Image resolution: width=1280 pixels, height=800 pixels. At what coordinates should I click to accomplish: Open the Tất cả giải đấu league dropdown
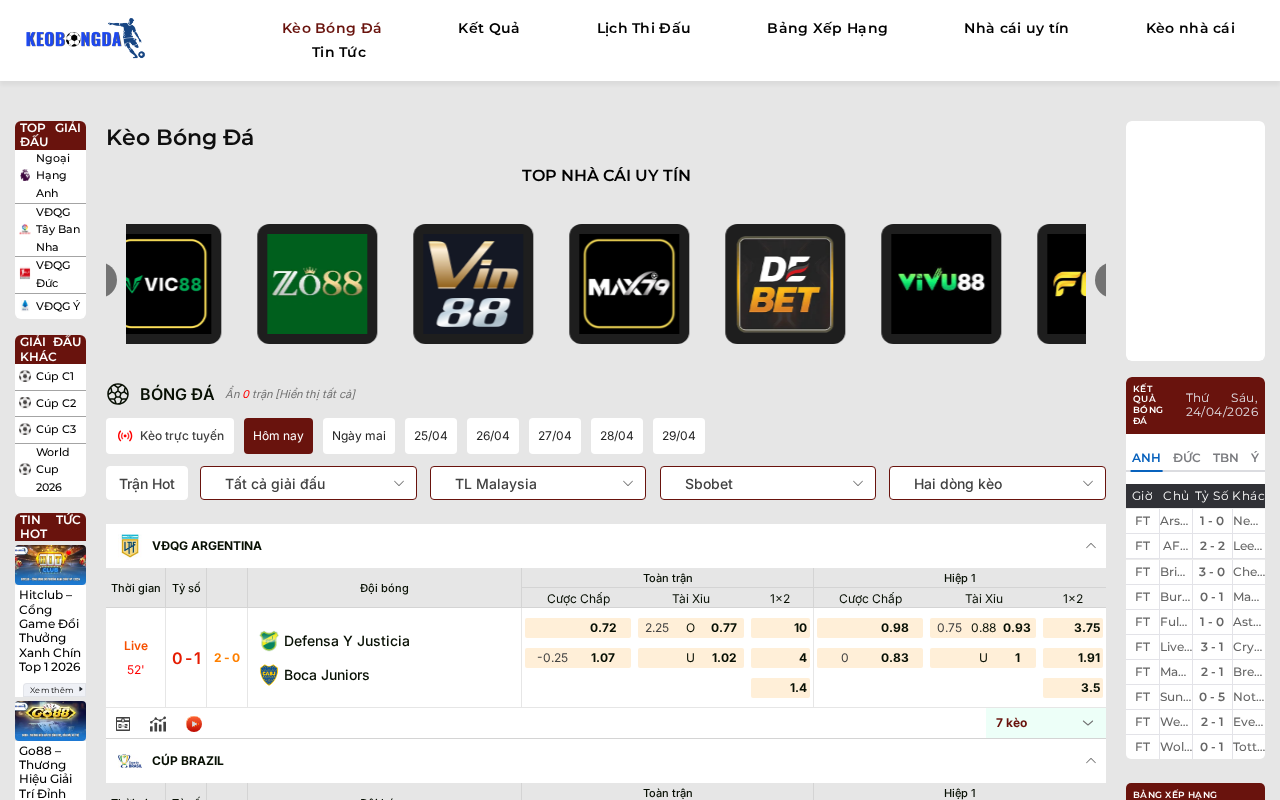pos(308,483)
